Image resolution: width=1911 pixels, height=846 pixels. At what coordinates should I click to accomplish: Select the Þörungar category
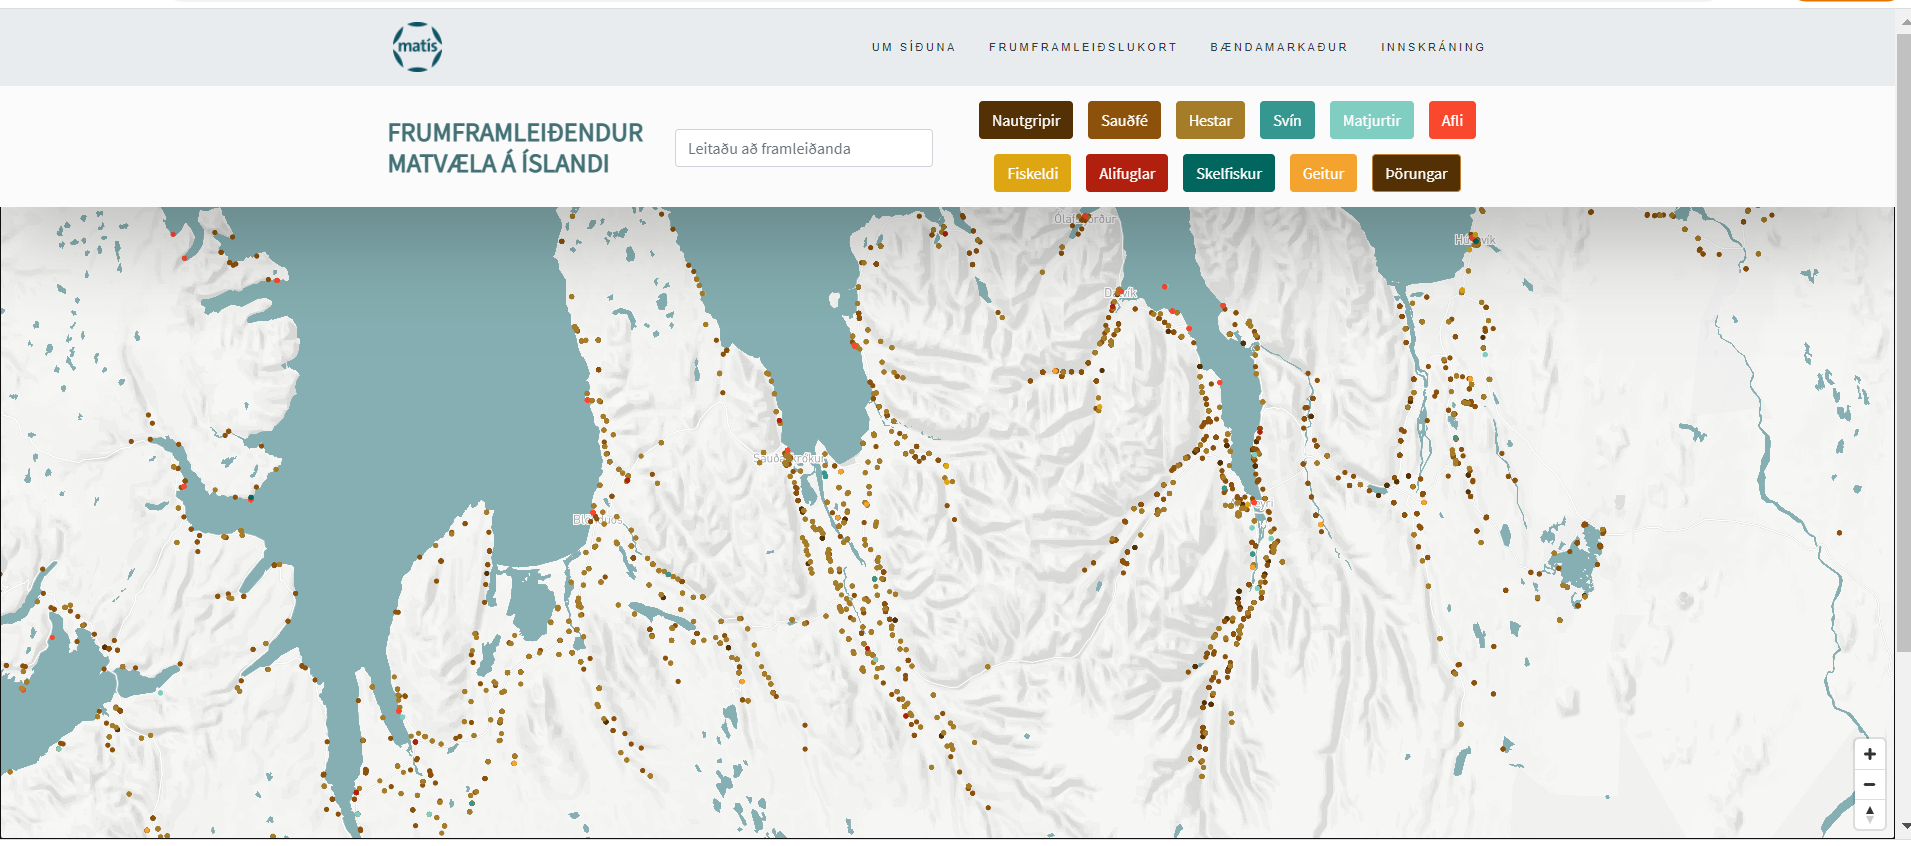click(x=1415, y=173)
